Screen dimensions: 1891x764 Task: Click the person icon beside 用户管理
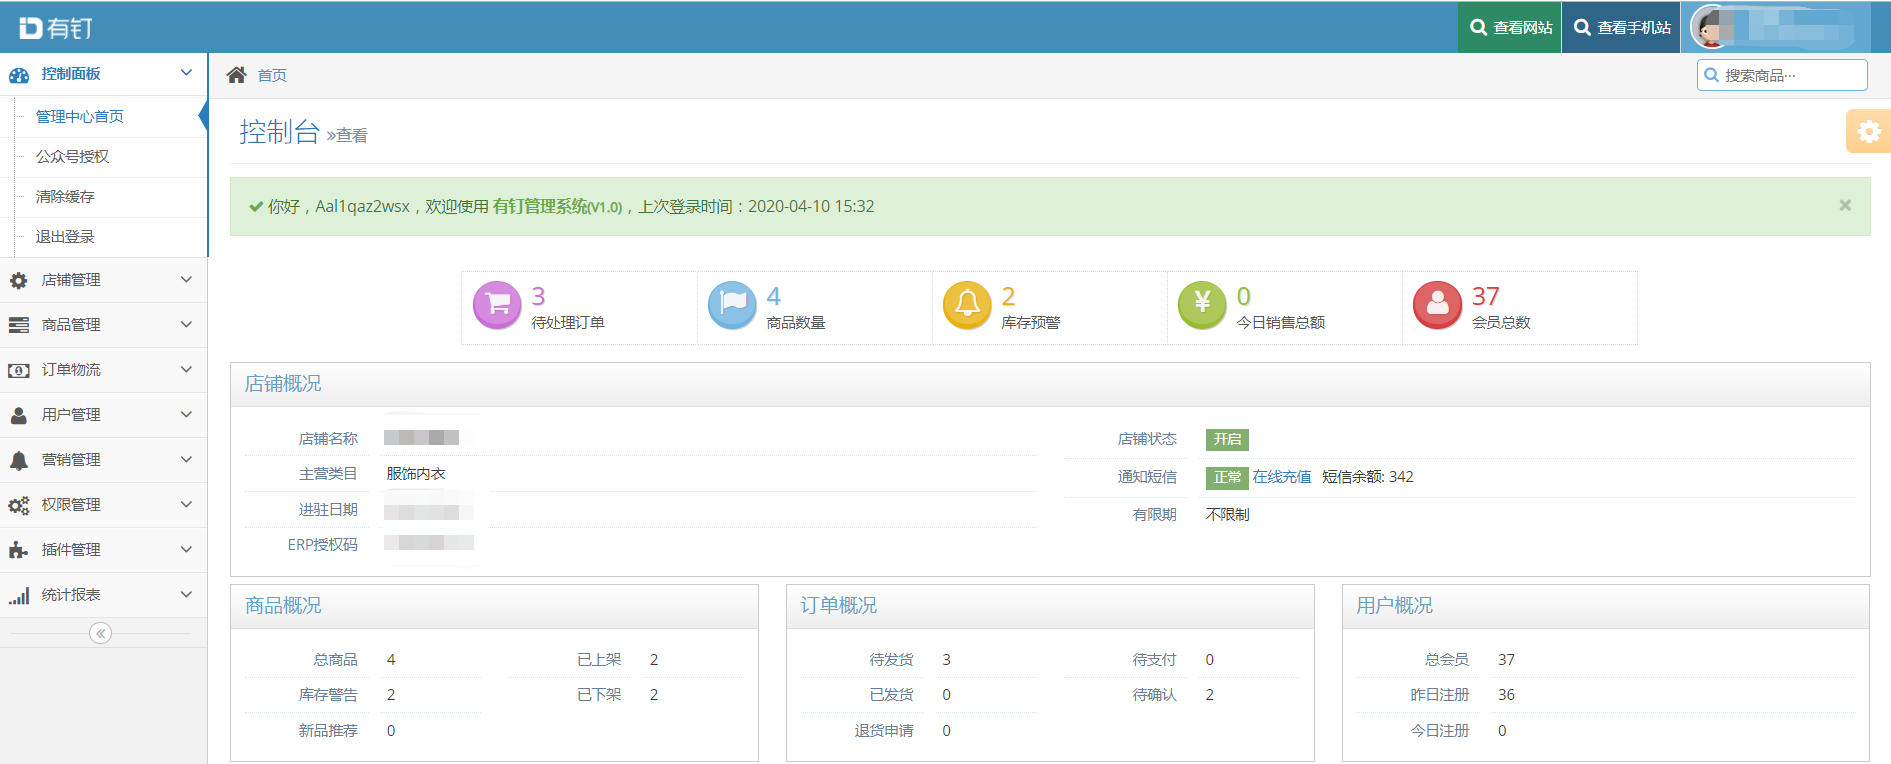tap(19, 415)
